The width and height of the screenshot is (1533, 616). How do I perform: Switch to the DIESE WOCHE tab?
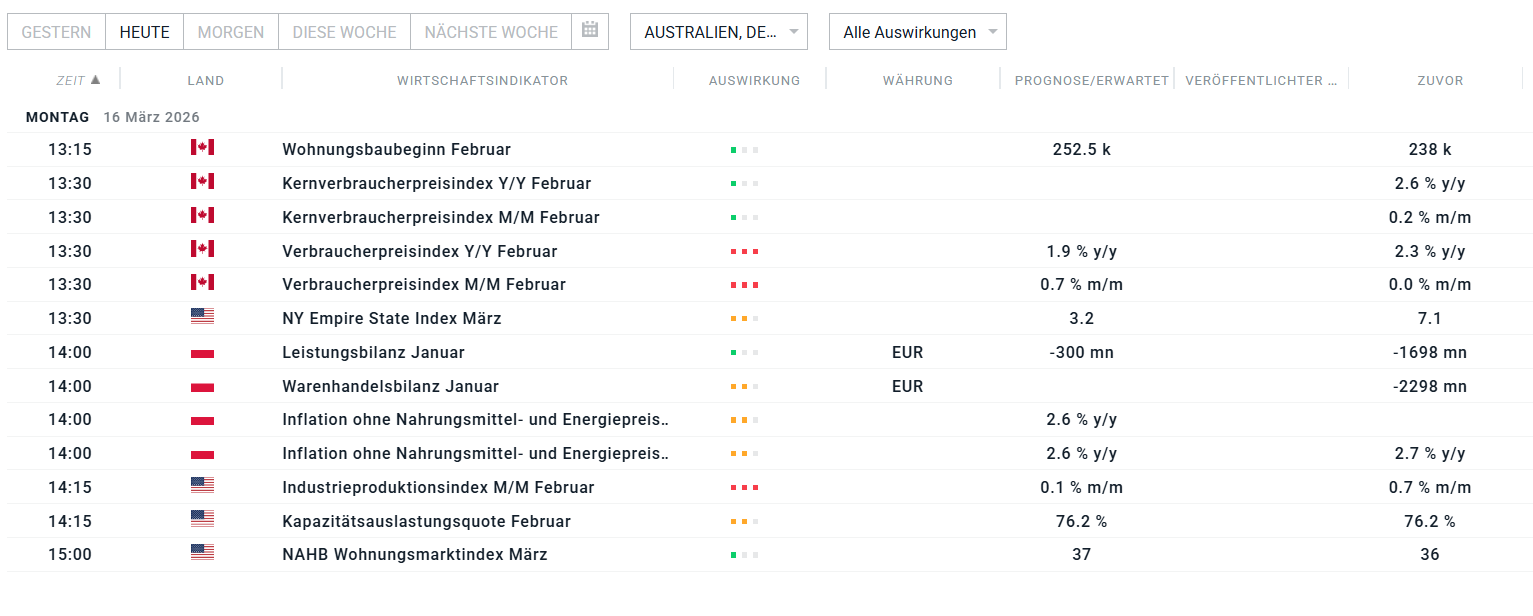coord(344,31)
